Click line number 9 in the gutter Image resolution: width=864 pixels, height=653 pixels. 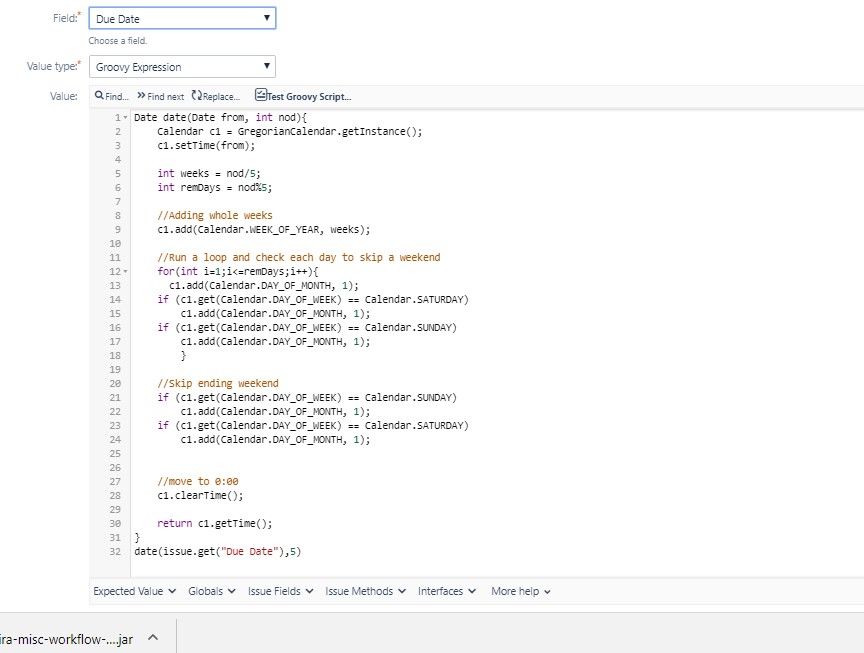(x=117, y=229)
